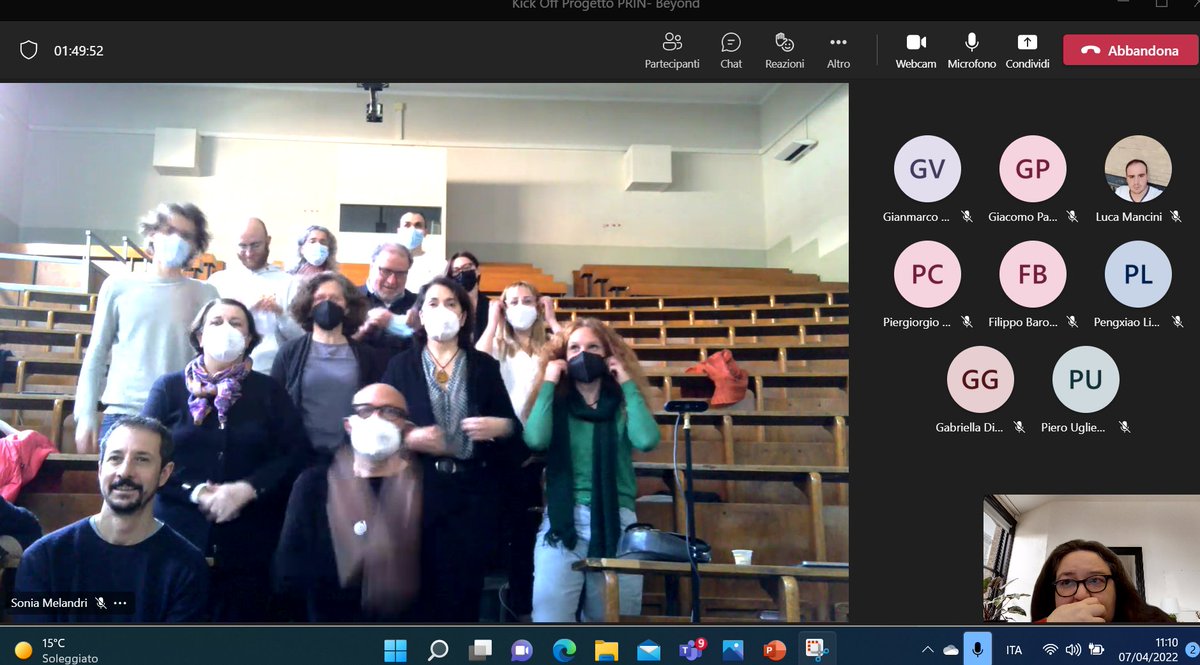Click muted mic icon beside Luca Mancini
This screenshot has width=1200, height=665.
(x=1176, y=216)
